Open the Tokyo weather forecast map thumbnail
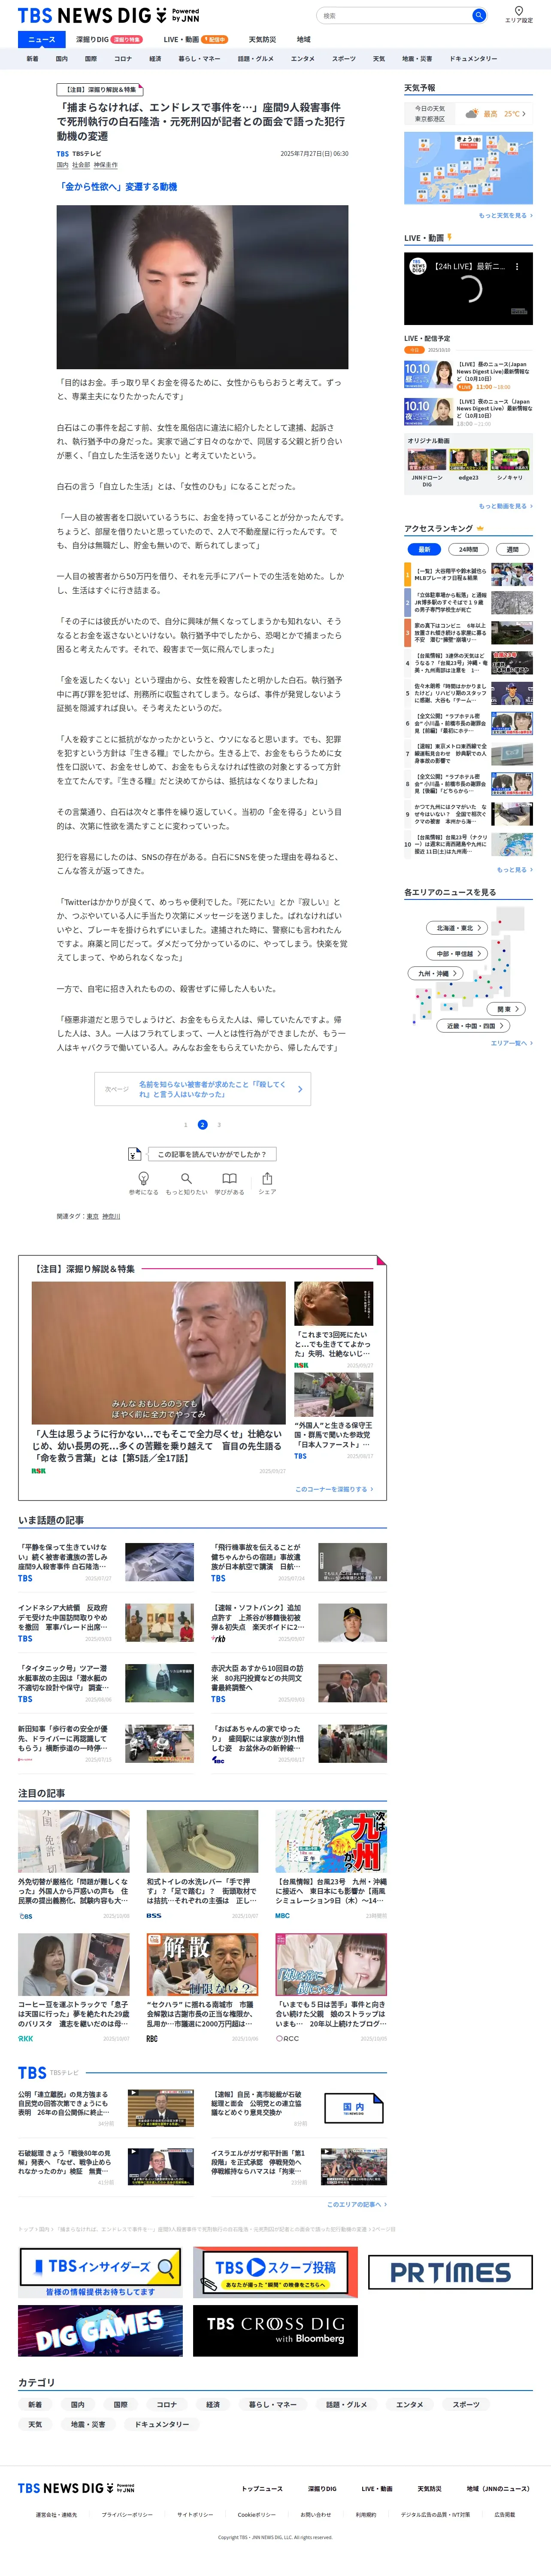This screenshot has height=2576, width=551. (468, 167)
